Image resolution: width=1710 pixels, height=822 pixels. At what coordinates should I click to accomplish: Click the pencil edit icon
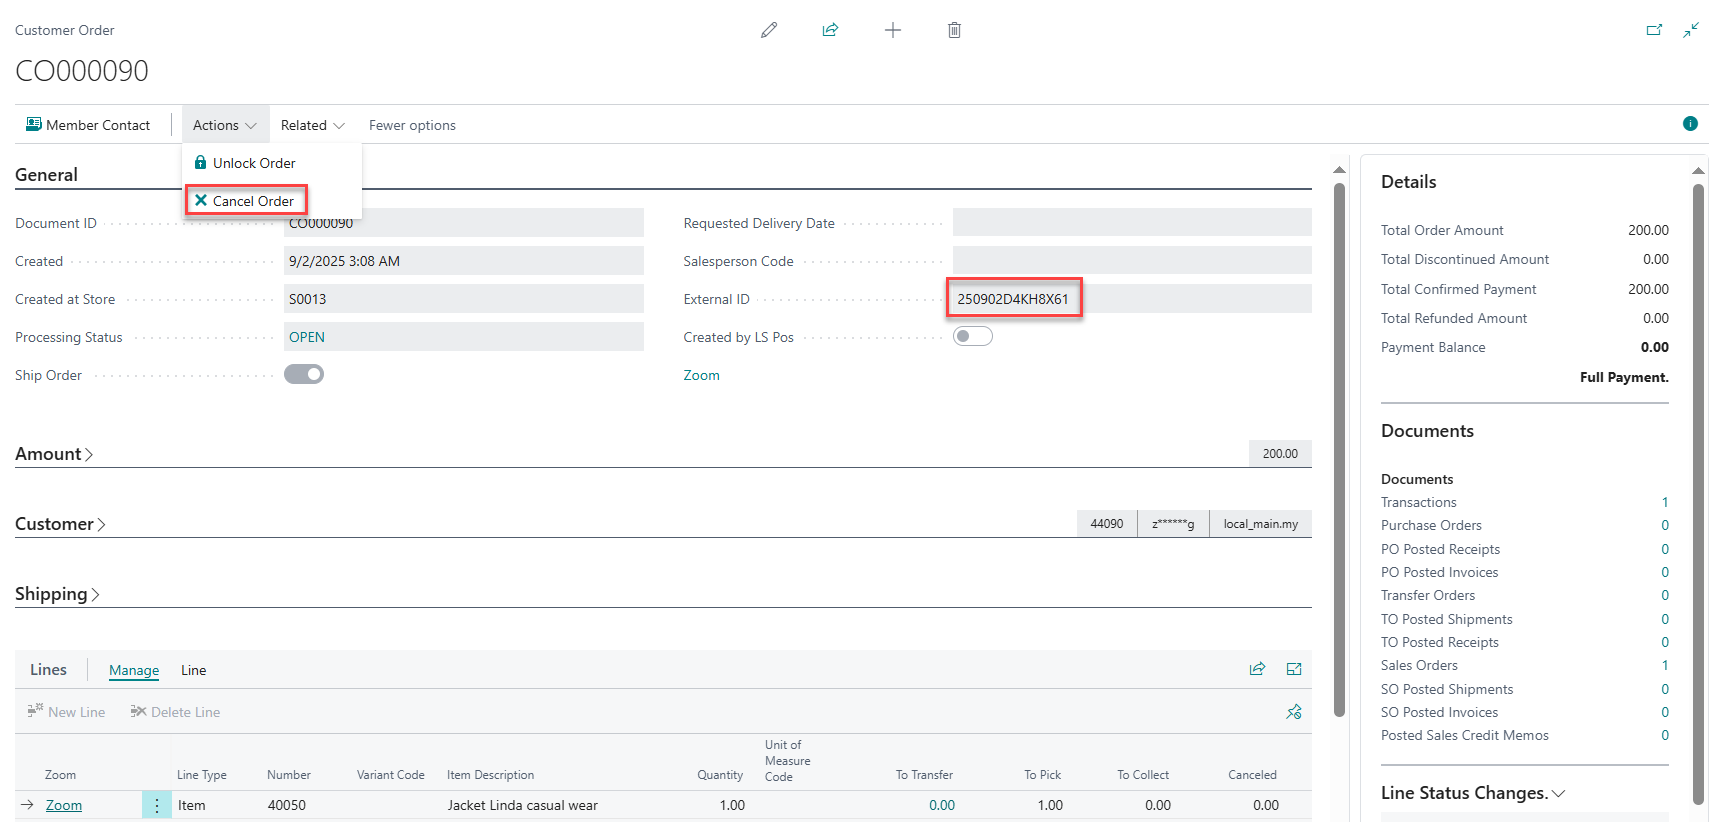click(x=768, y=30)
